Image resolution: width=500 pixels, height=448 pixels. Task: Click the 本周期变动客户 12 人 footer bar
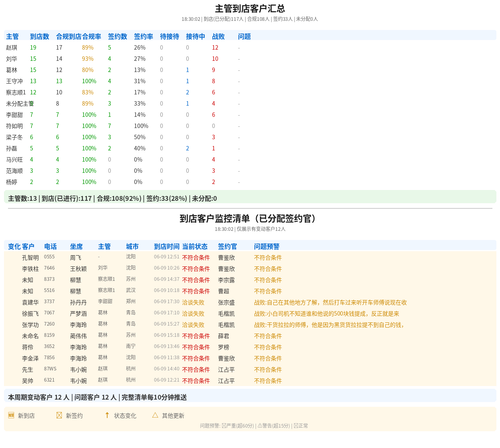(x=250, y=397)
